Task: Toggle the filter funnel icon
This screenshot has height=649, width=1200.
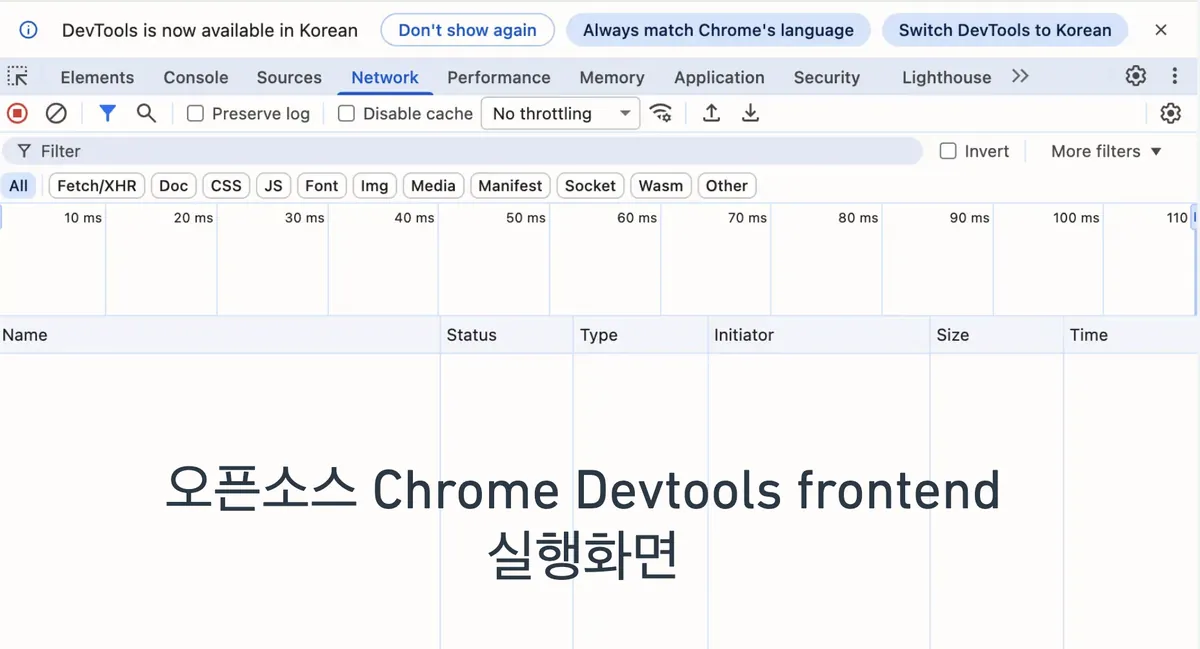Action: tap(107, 114)
